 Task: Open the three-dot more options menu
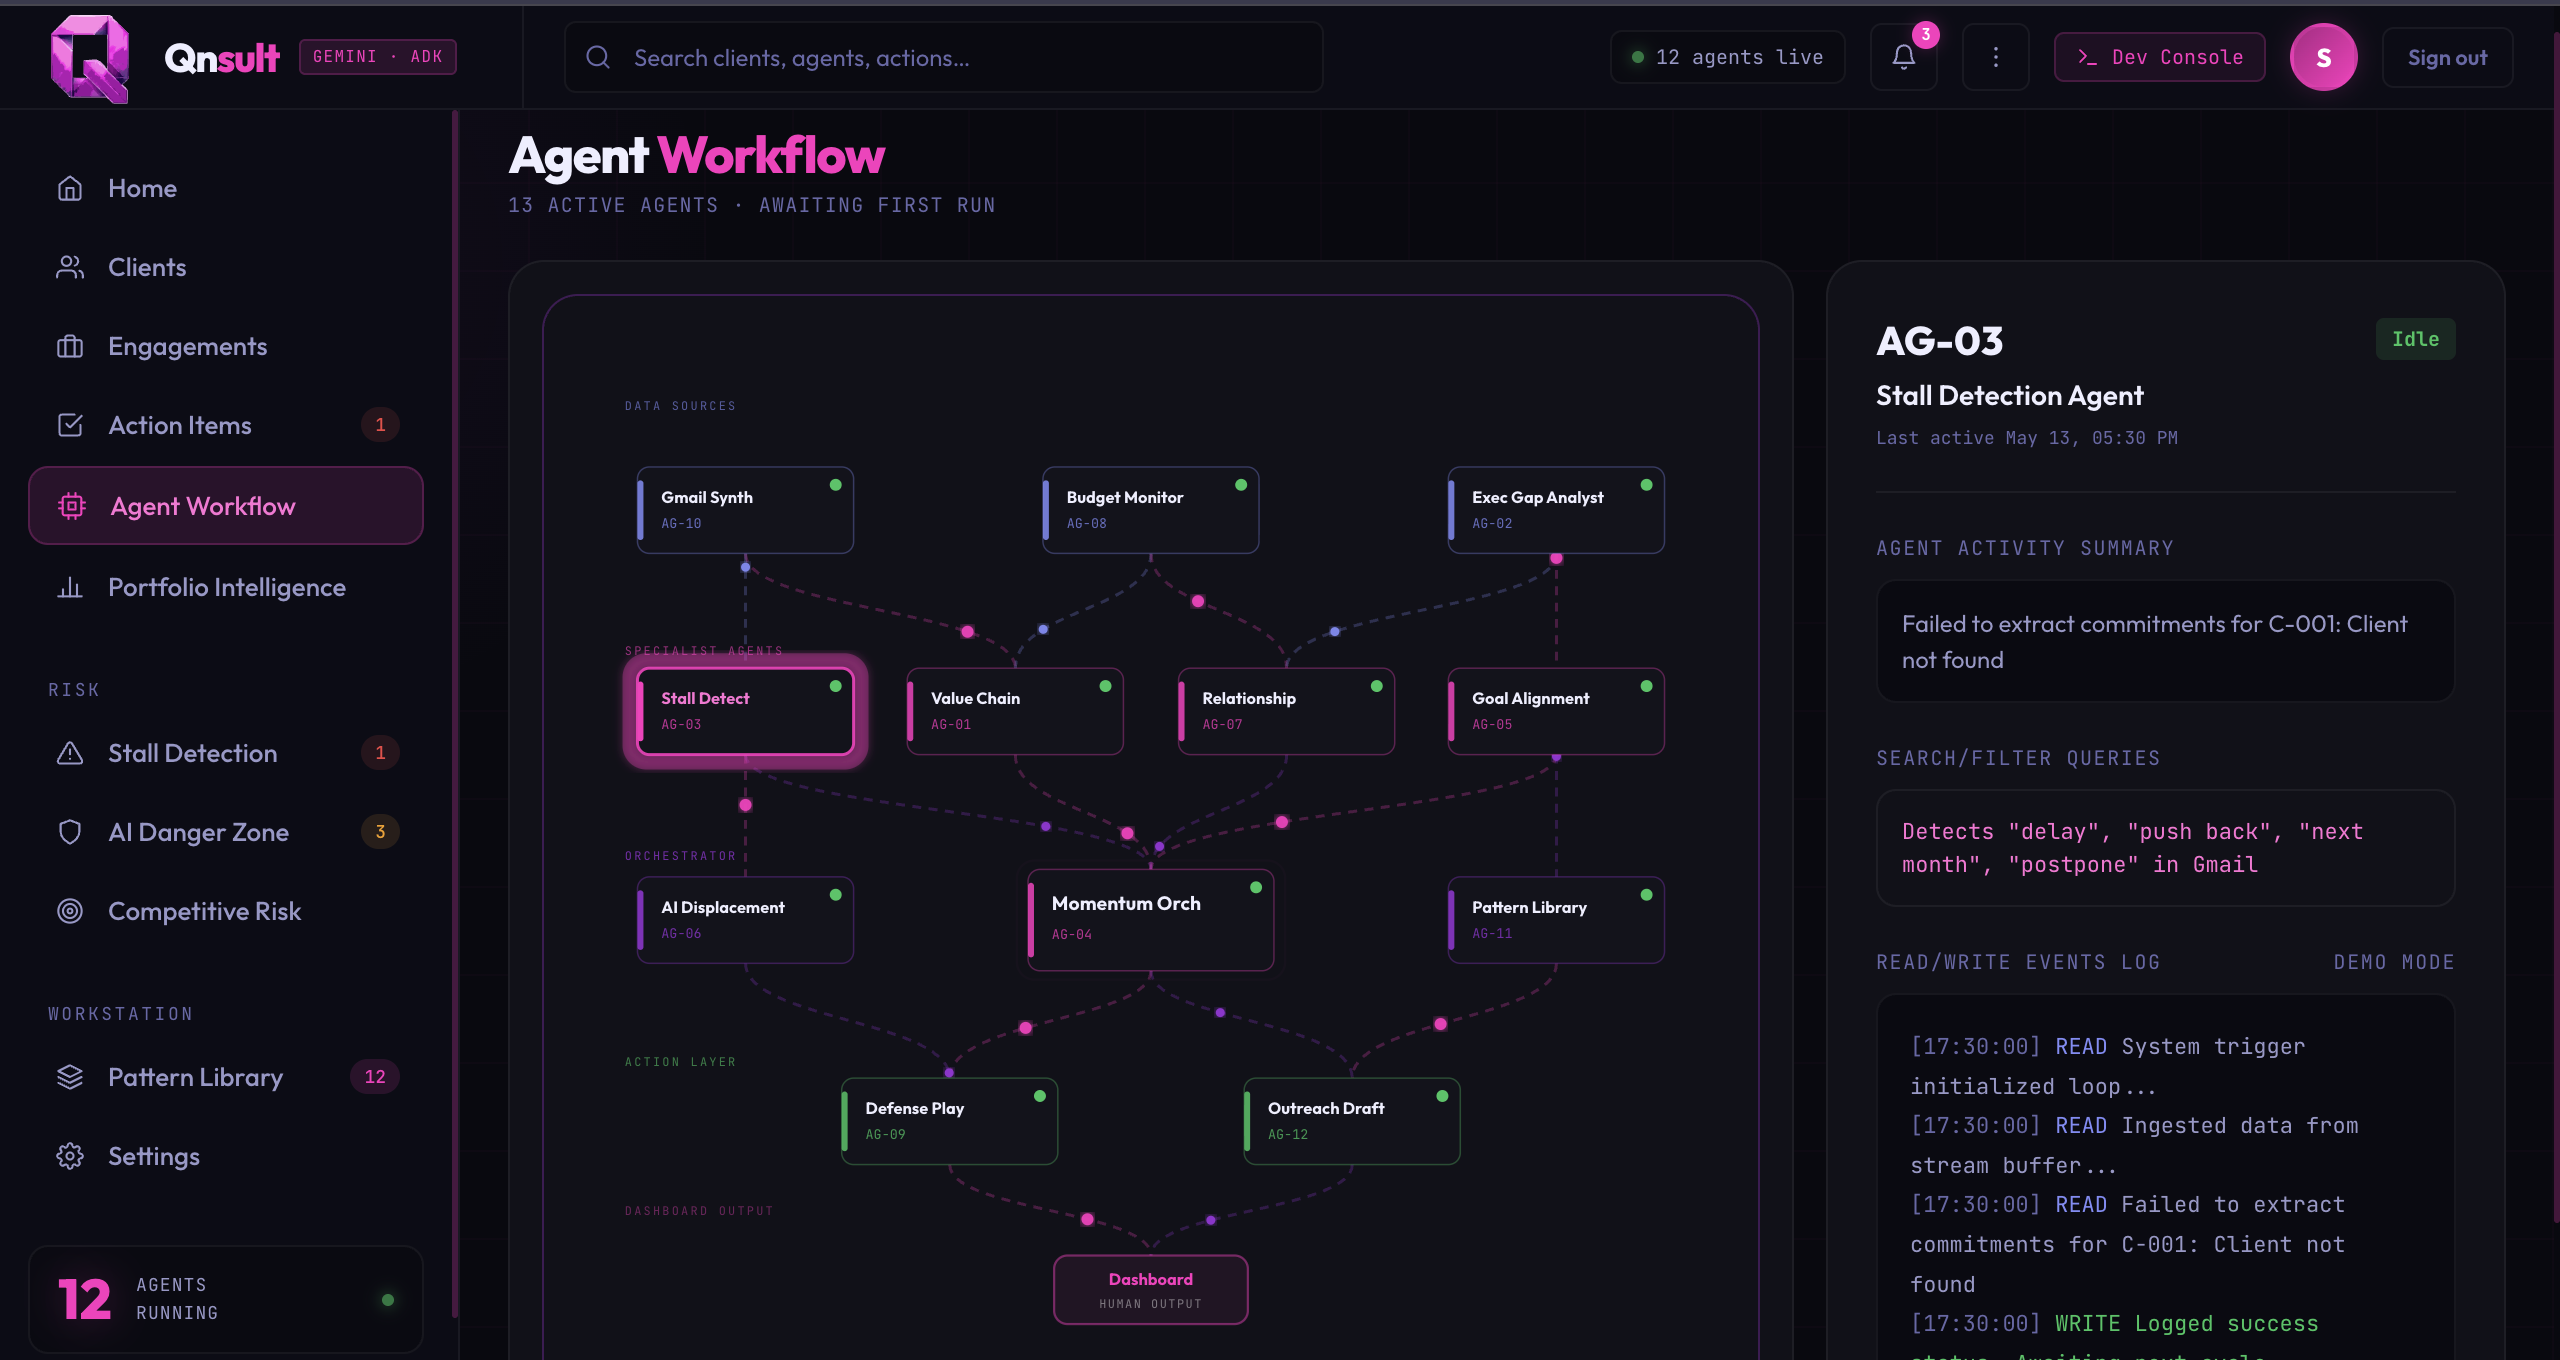(x=1996, y=57)
